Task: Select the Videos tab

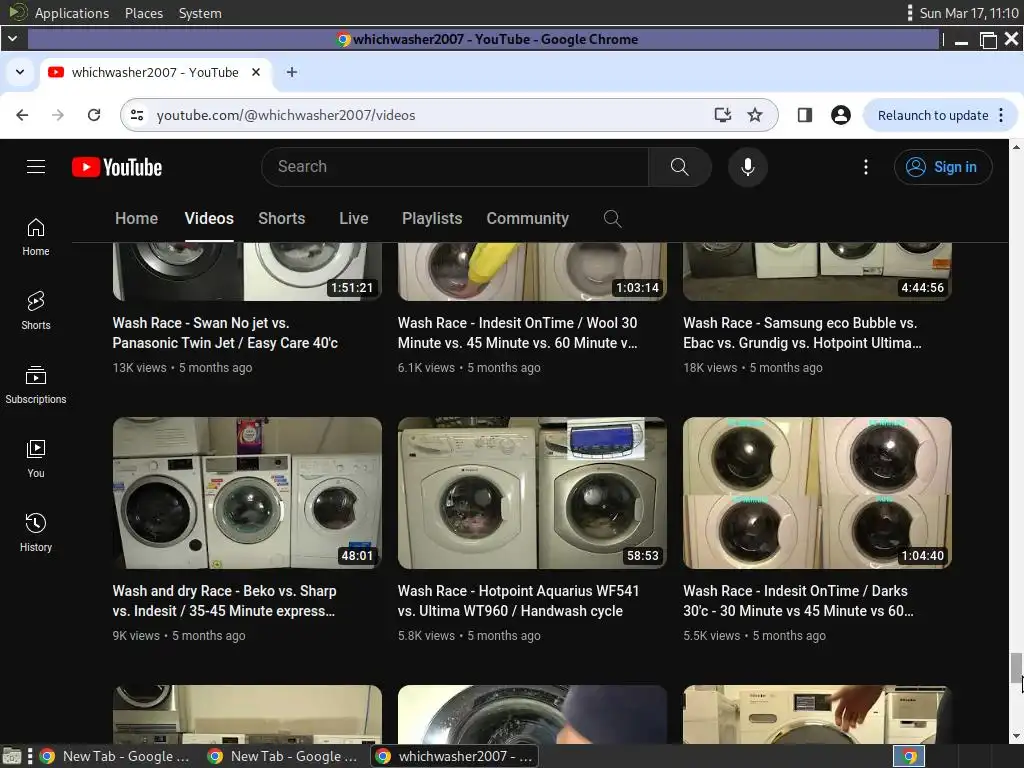Action: click(209, 218)
